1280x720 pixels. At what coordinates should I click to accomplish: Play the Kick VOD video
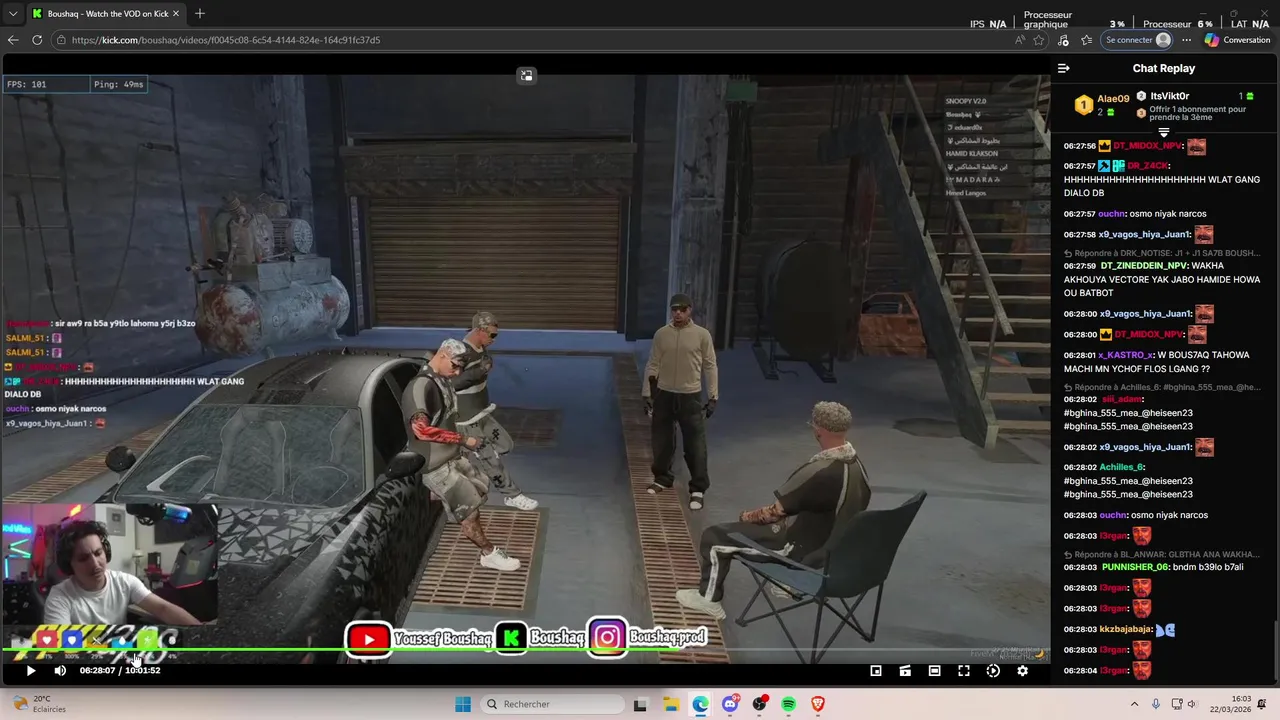(x=30, y=671)
